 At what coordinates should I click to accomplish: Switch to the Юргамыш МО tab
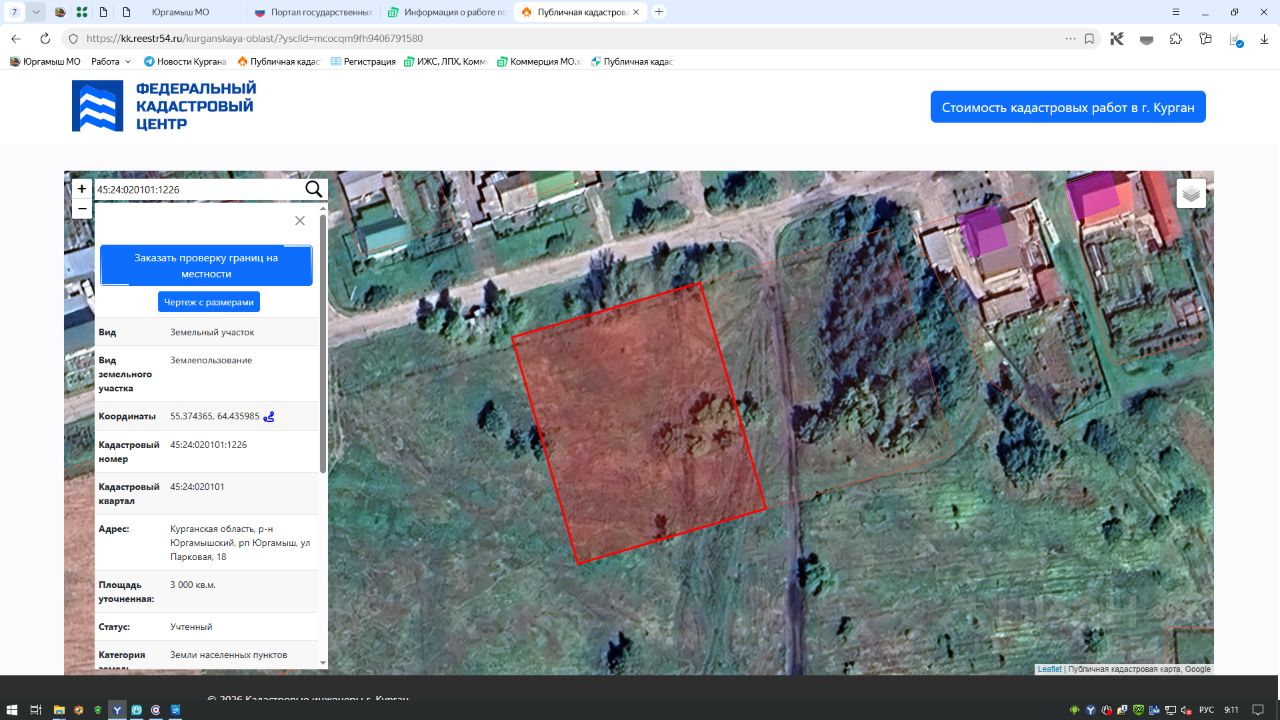(x=180, y=12)
